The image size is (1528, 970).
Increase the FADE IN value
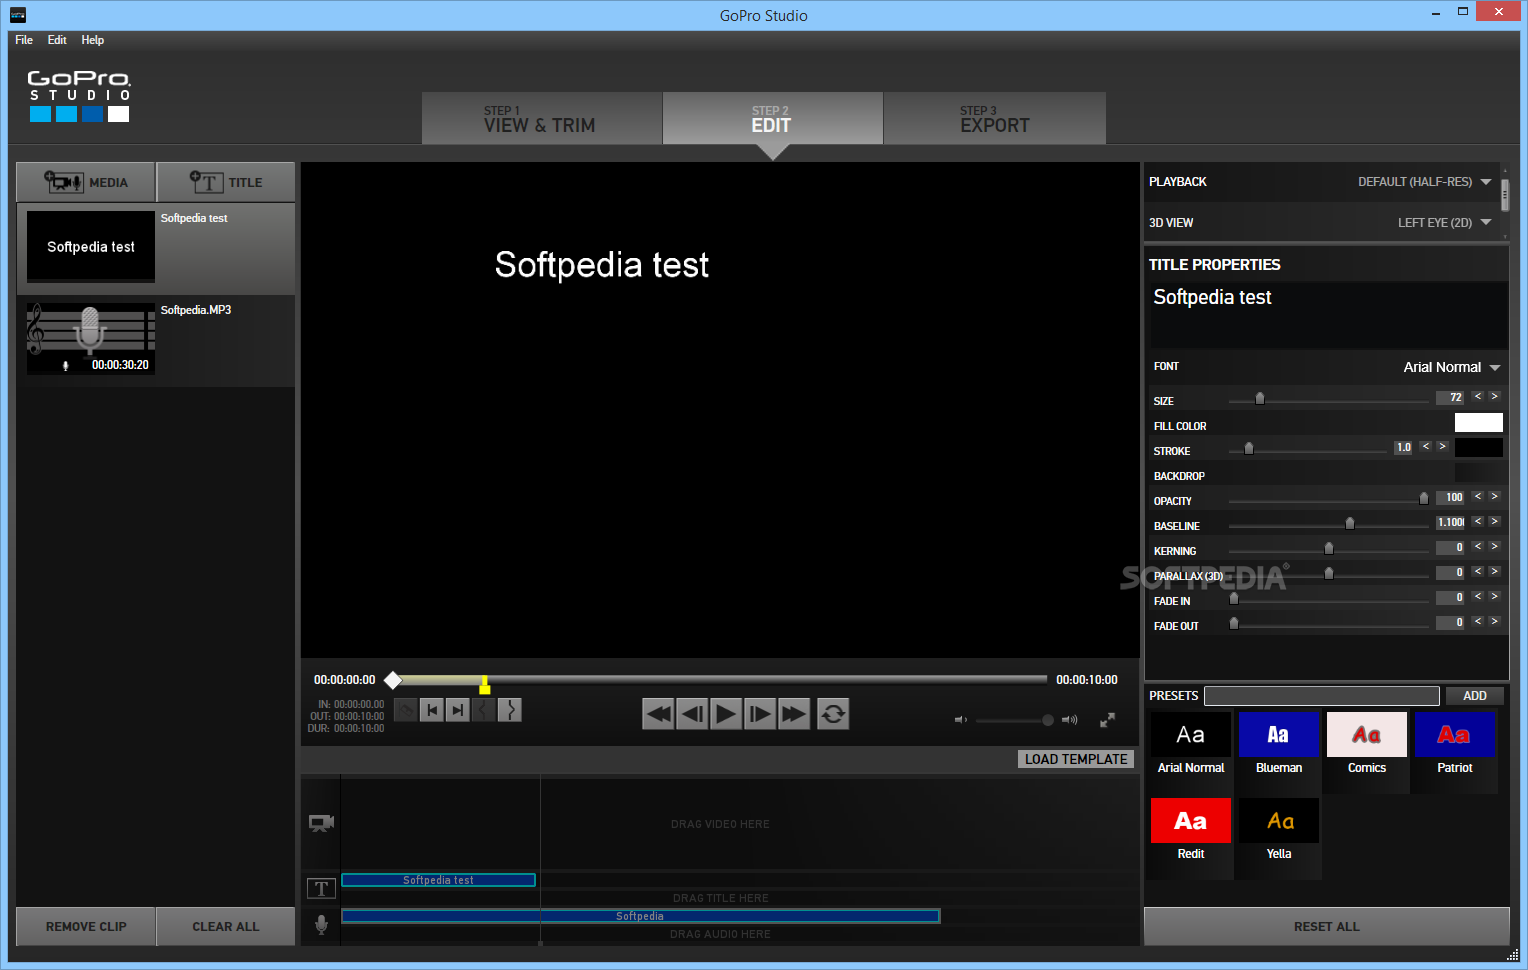(1495, 597)
